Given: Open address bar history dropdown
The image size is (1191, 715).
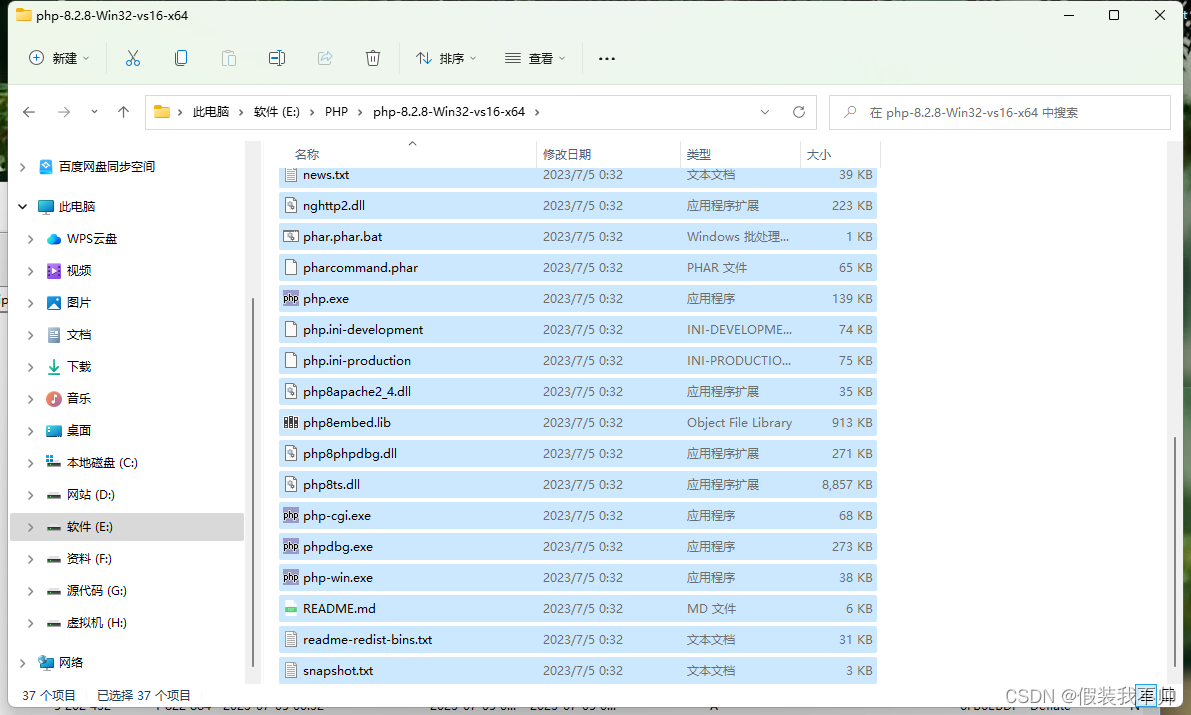Looking at the screenshot, I should coord(765,112).
